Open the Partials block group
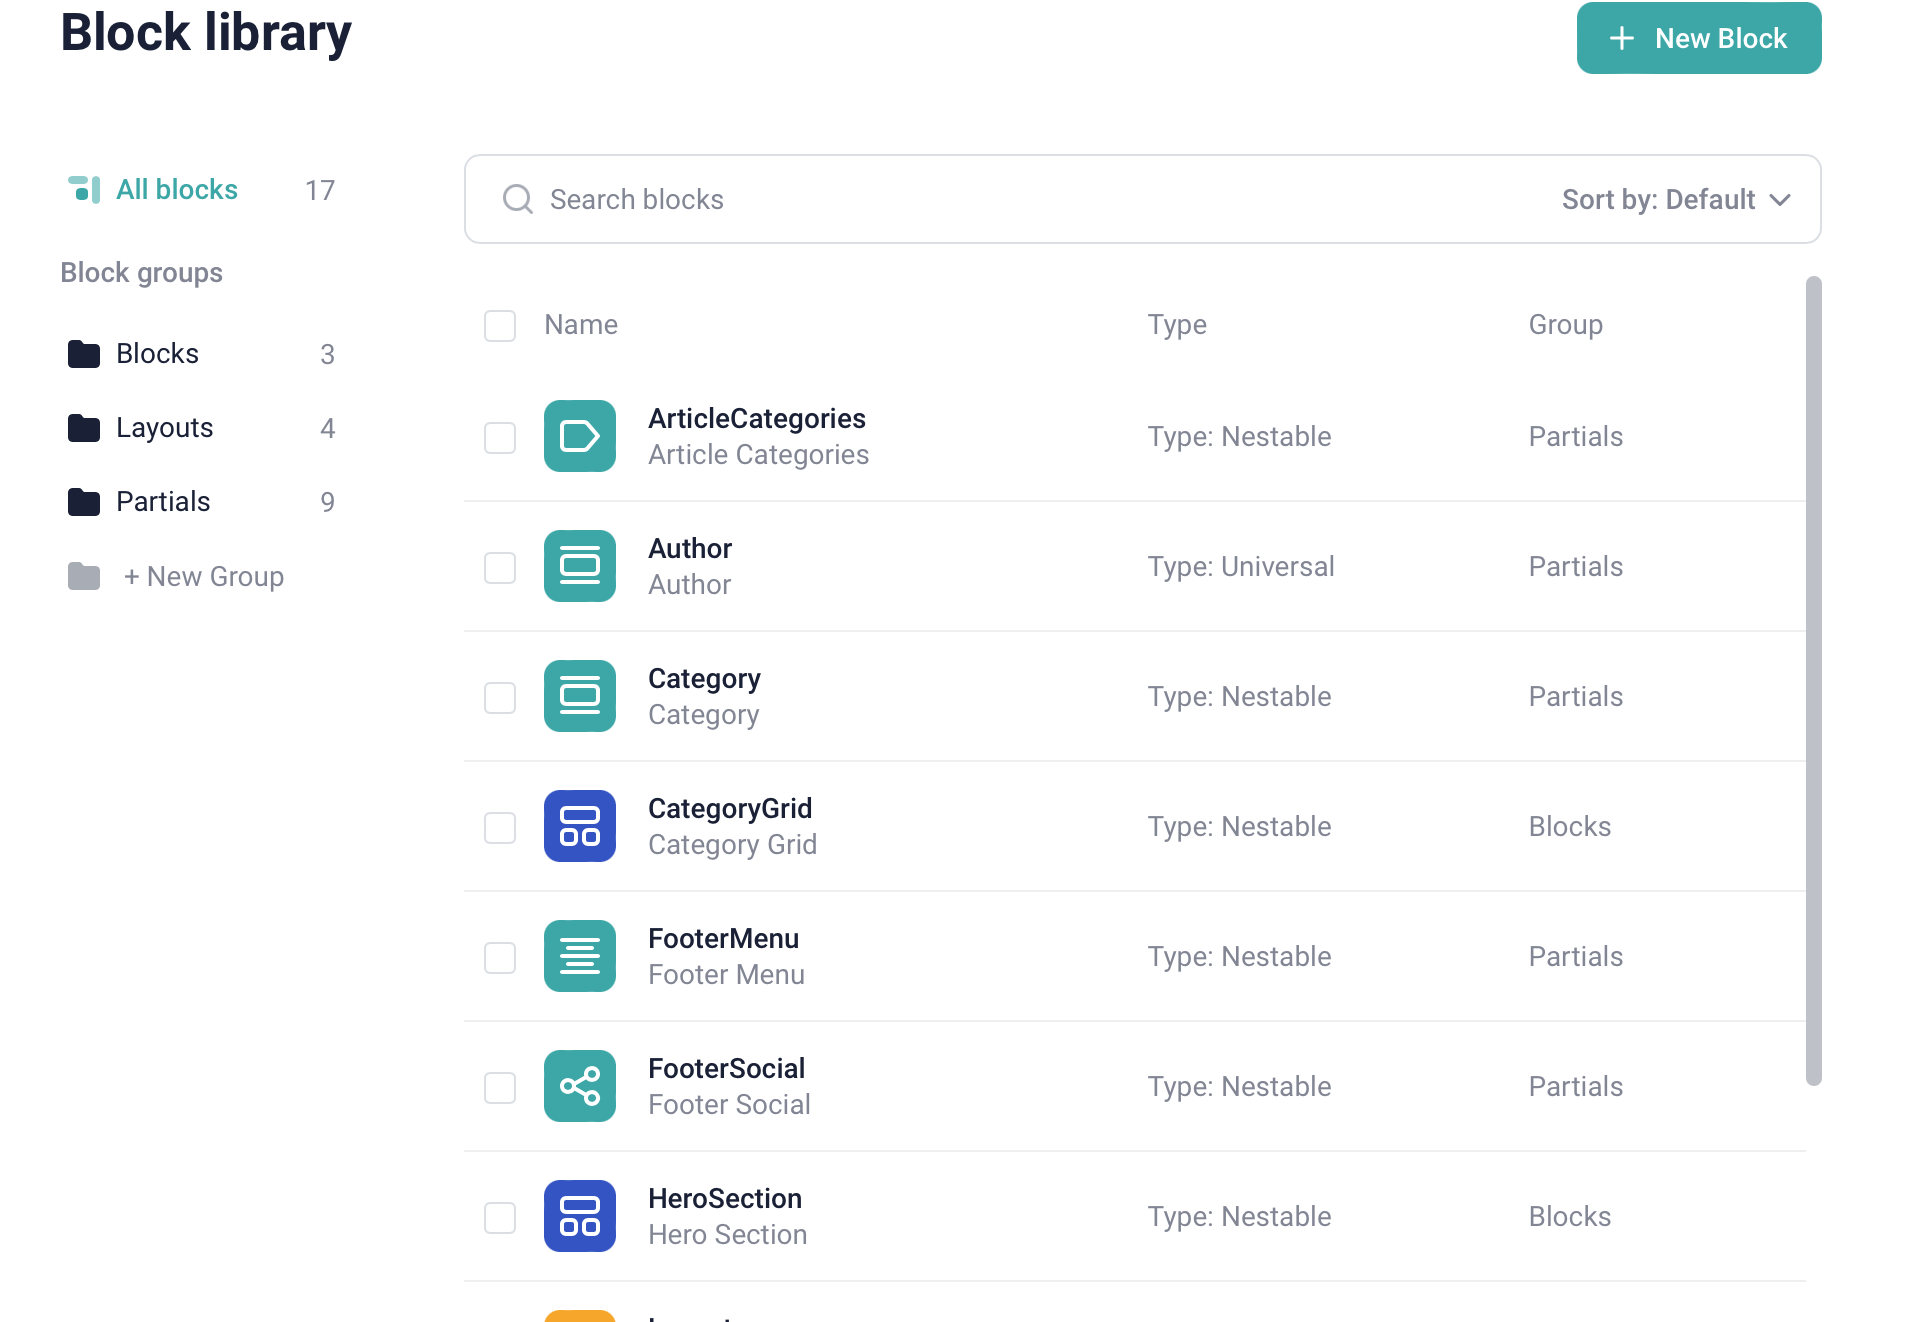The image size is (1928, 1322). coord(163,502)
